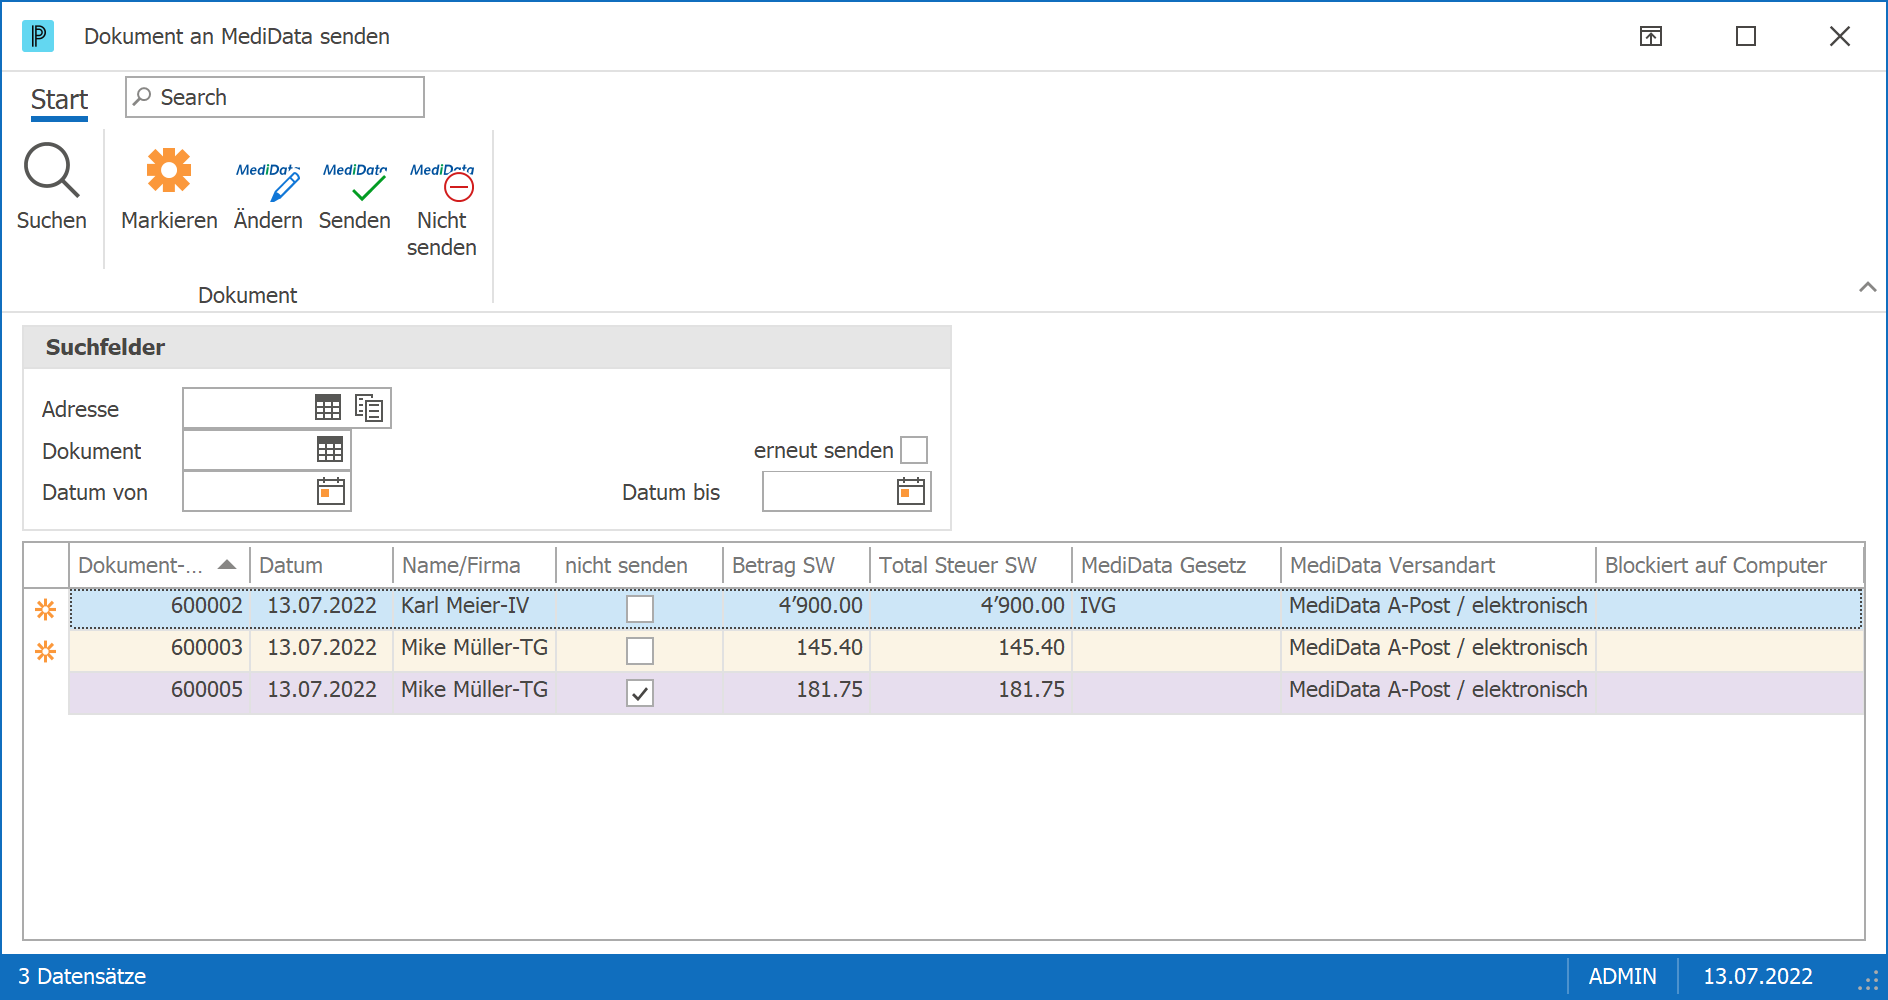
Task: Collapse the ribbon with the chevron
Action: 1867,287
